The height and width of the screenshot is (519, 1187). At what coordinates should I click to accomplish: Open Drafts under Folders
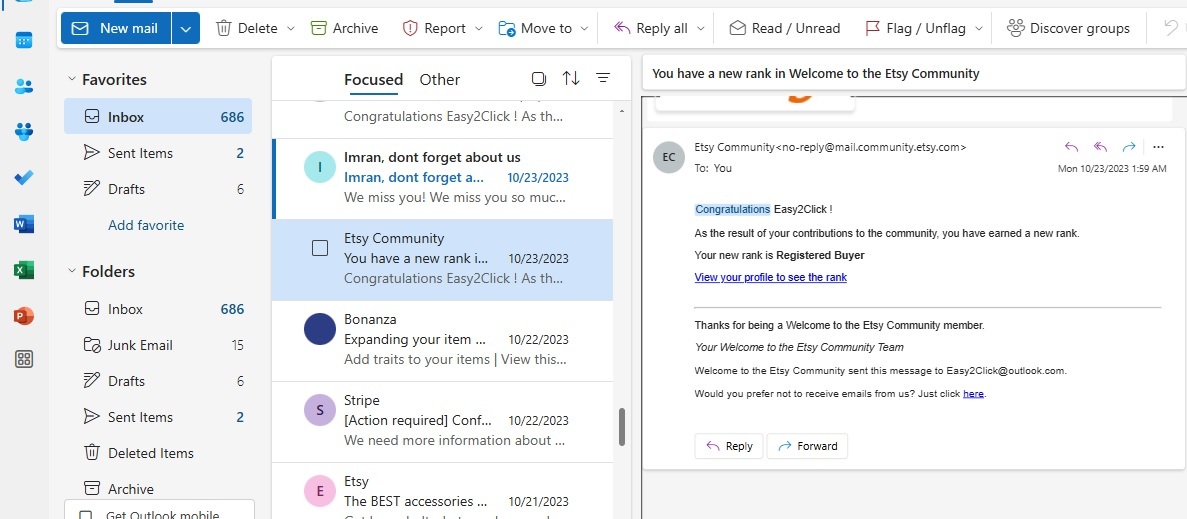click(158, 381)
